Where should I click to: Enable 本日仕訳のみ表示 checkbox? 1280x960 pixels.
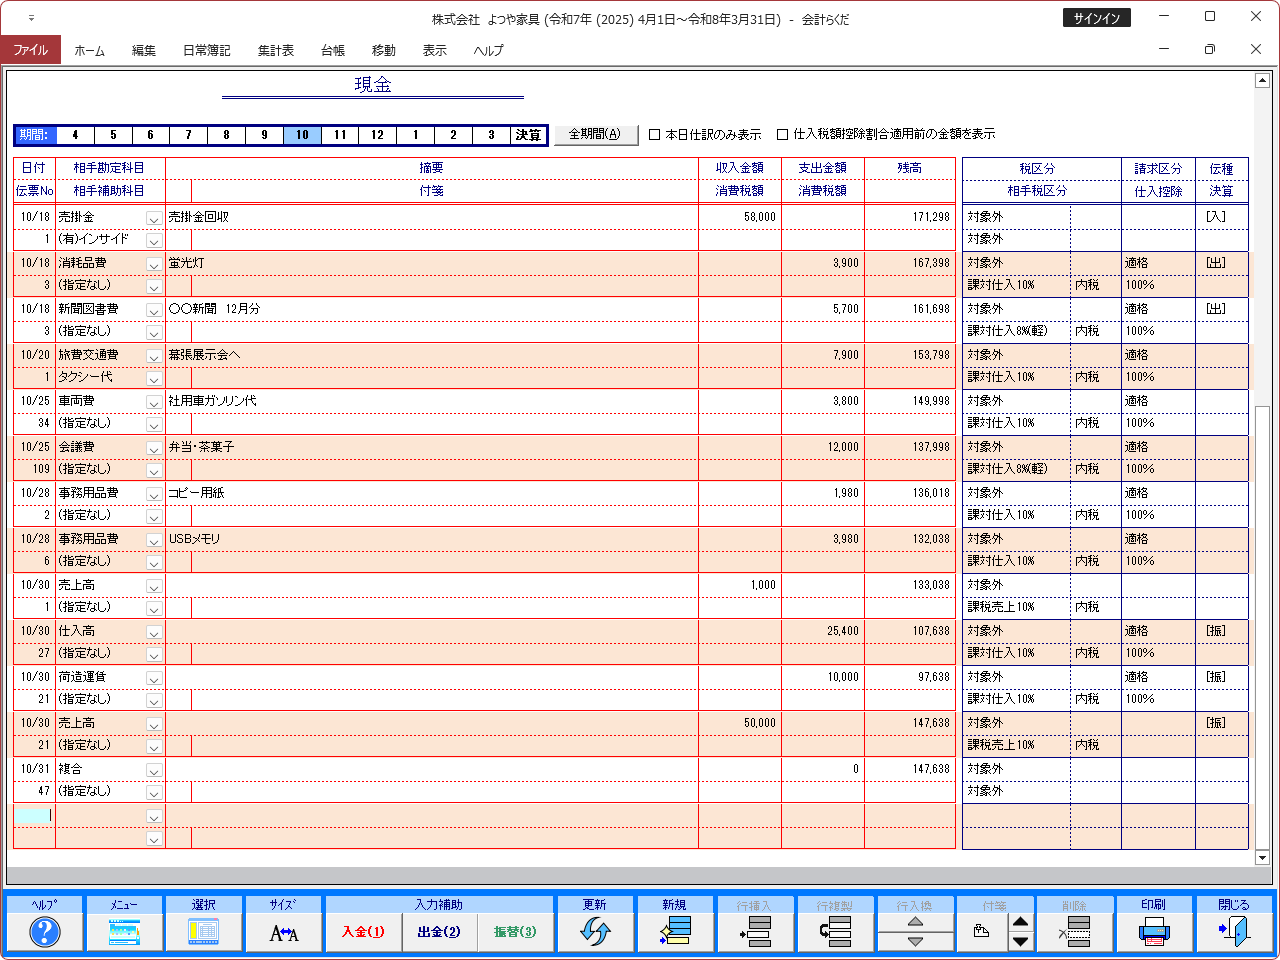click(x=655, y=135)
